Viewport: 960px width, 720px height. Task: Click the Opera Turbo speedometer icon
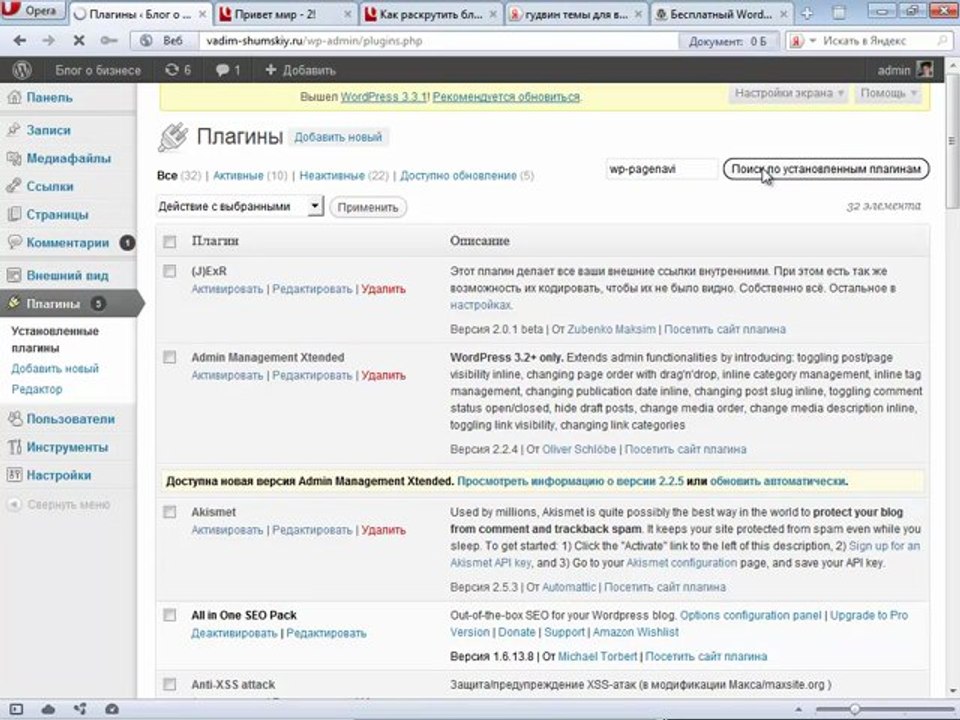[x=112, y=710]
